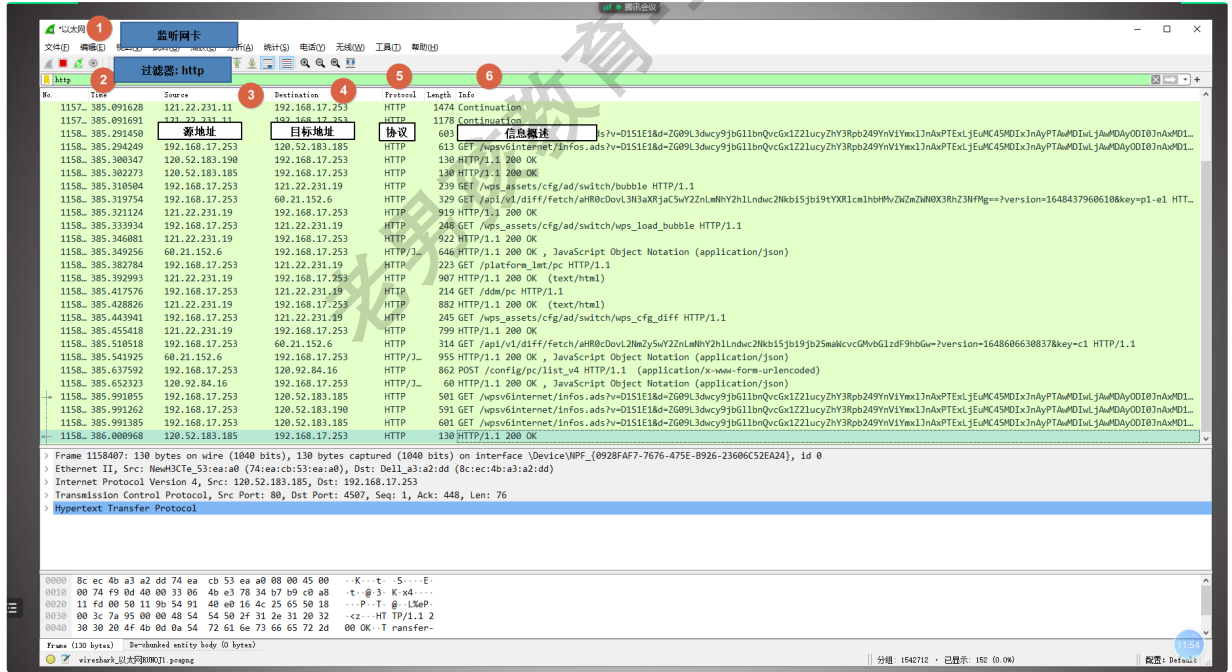The height and width of the screenshot is (672, 1232).
Task: Select packet at time 385.319754
Action: click(620, 199)
